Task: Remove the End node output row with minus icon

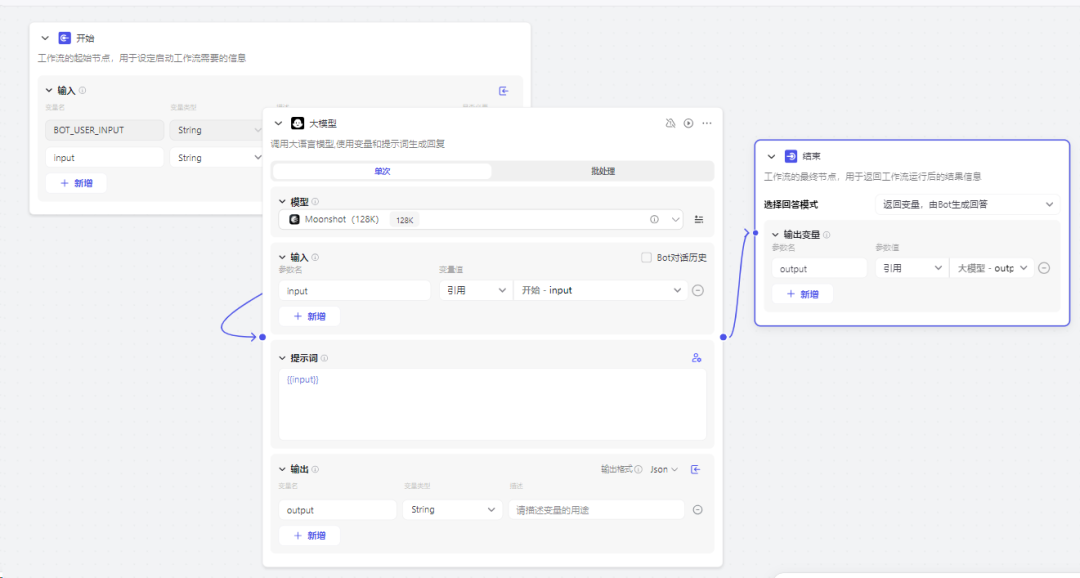Action: 1044,268
